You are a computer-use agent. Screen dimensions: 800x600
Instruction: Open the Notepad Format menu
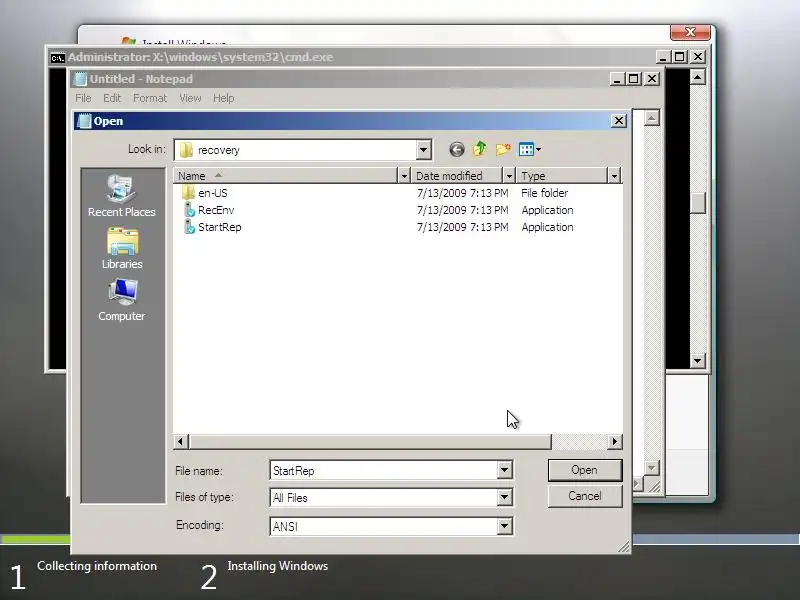[150, 98]
